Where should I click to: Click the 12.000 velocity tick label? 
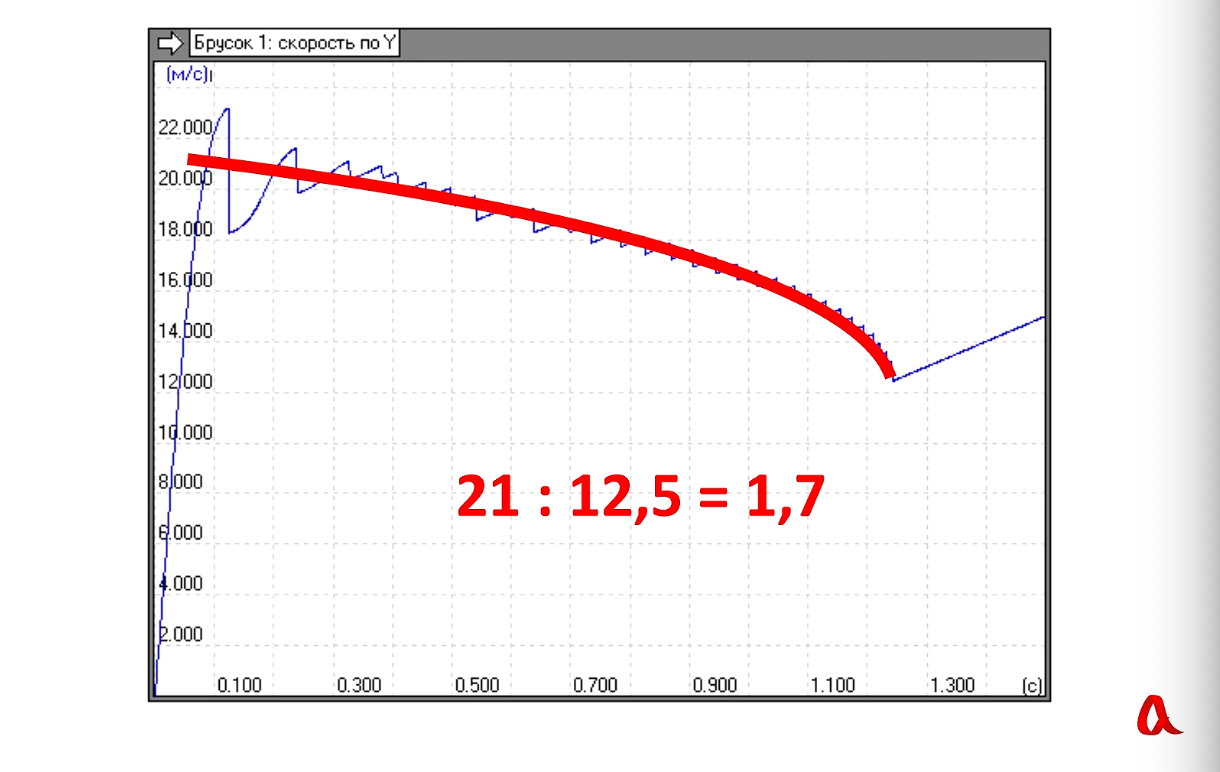185,382
